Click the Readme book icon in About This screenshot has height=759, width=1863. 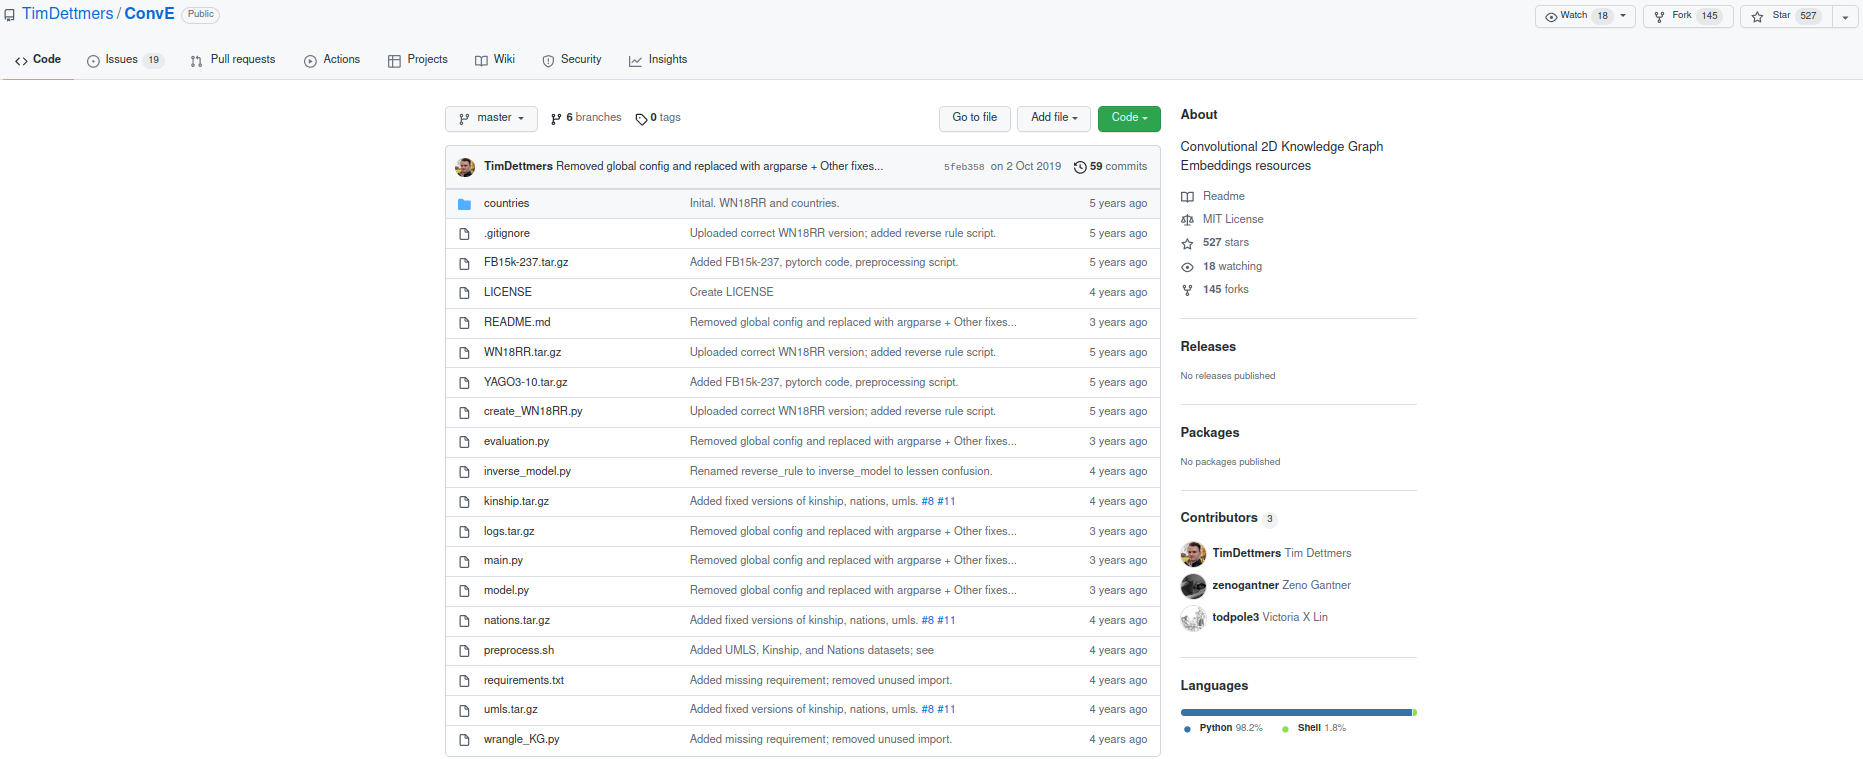(x=1187, y=197)
